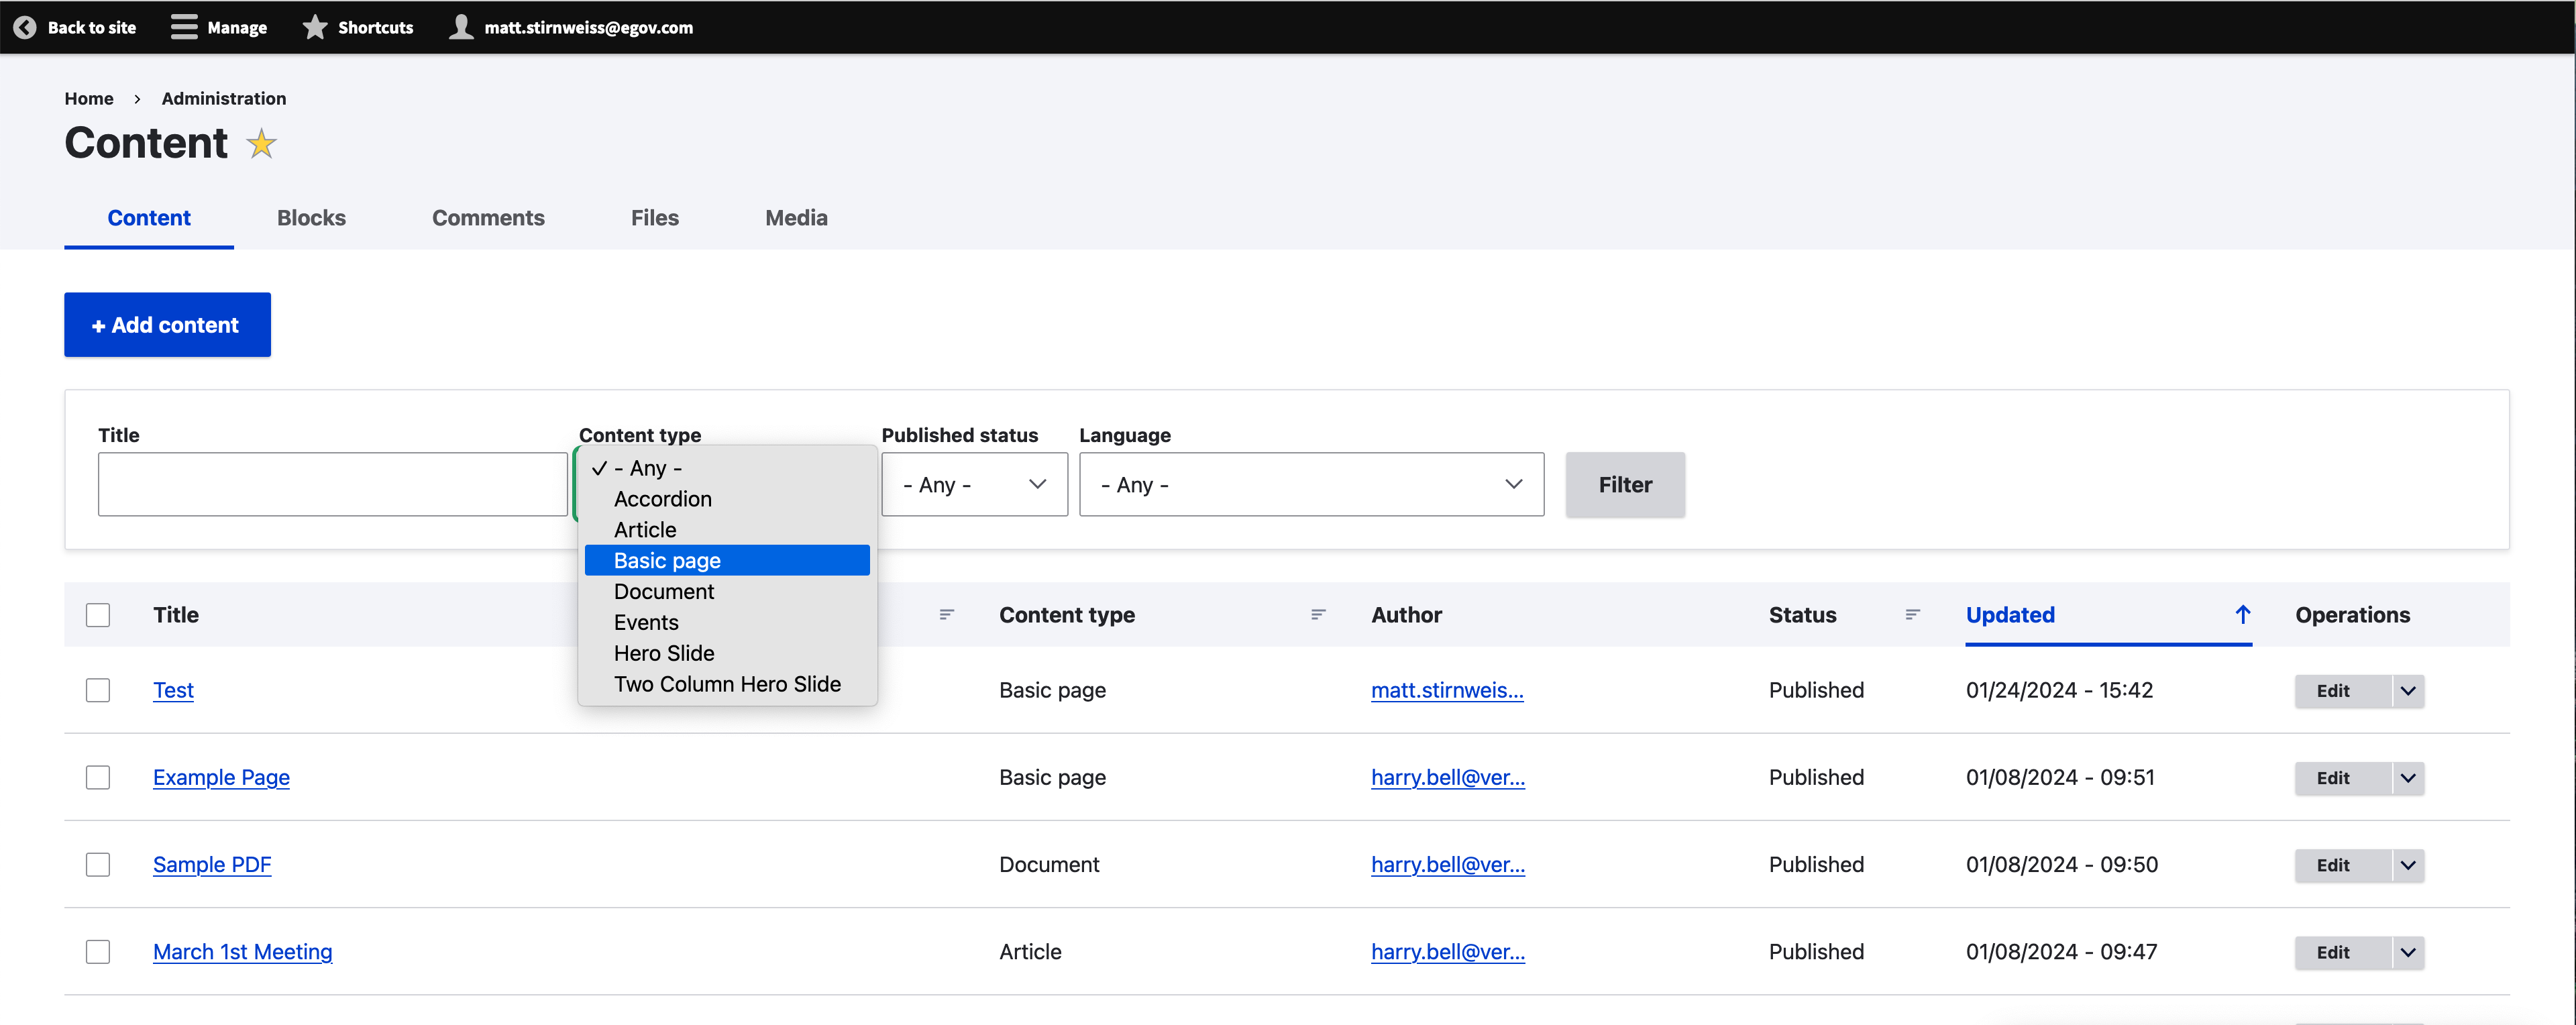Viewport: 2576px width, 1025px height.
Task: Check the box for the Test row
Action: (x=98, y=690)
